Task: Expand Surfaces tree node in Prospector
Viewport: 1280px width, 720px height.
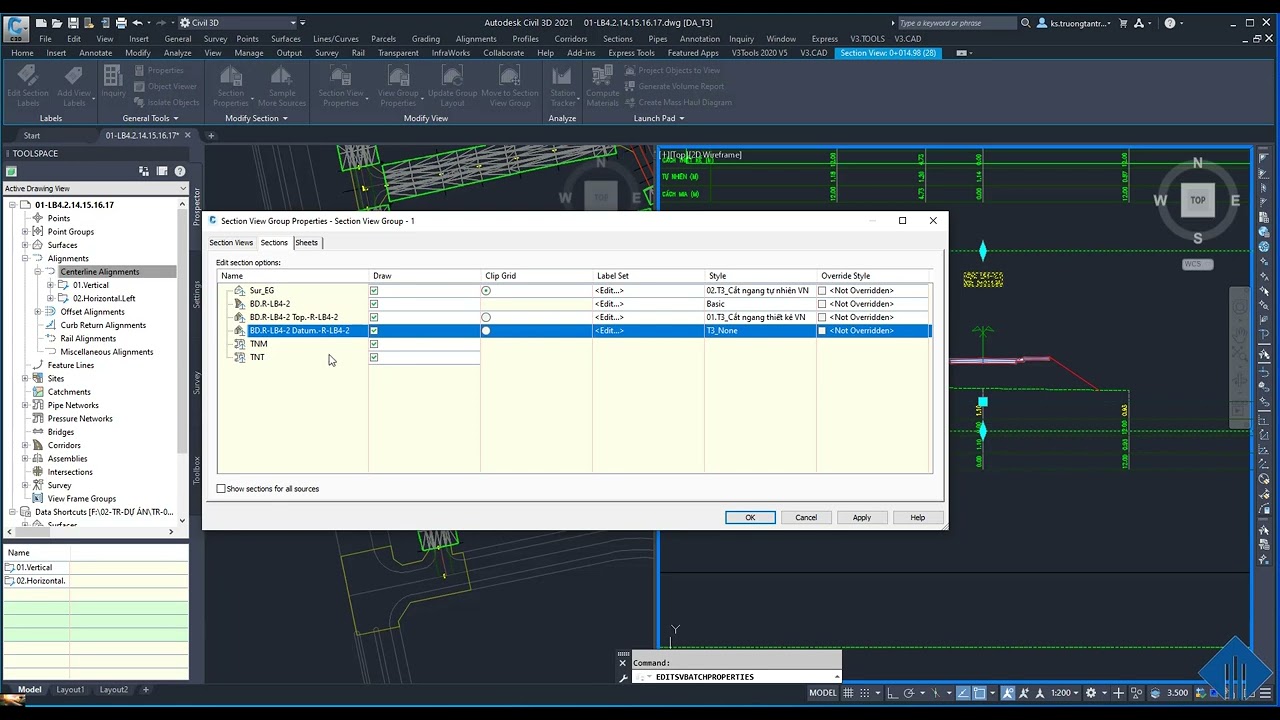Action: point(25,245)
